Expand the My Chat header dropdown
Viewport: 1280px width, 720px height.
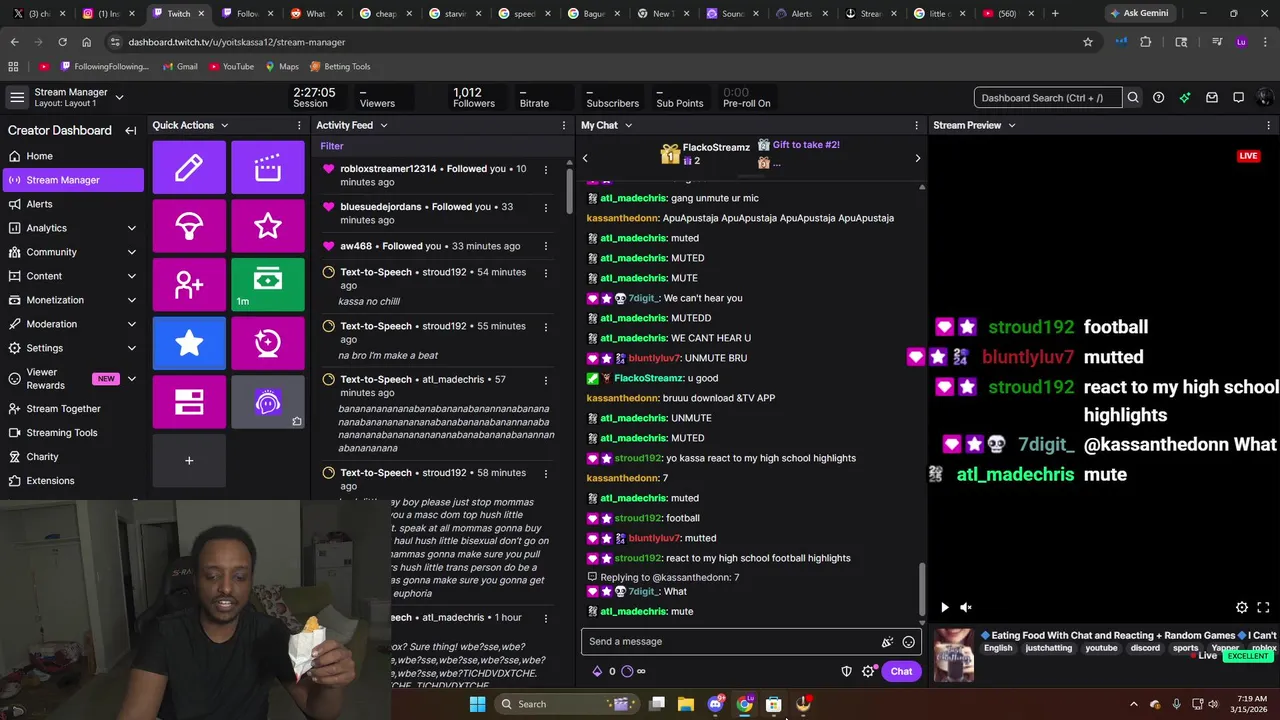(x=628, y=125)
